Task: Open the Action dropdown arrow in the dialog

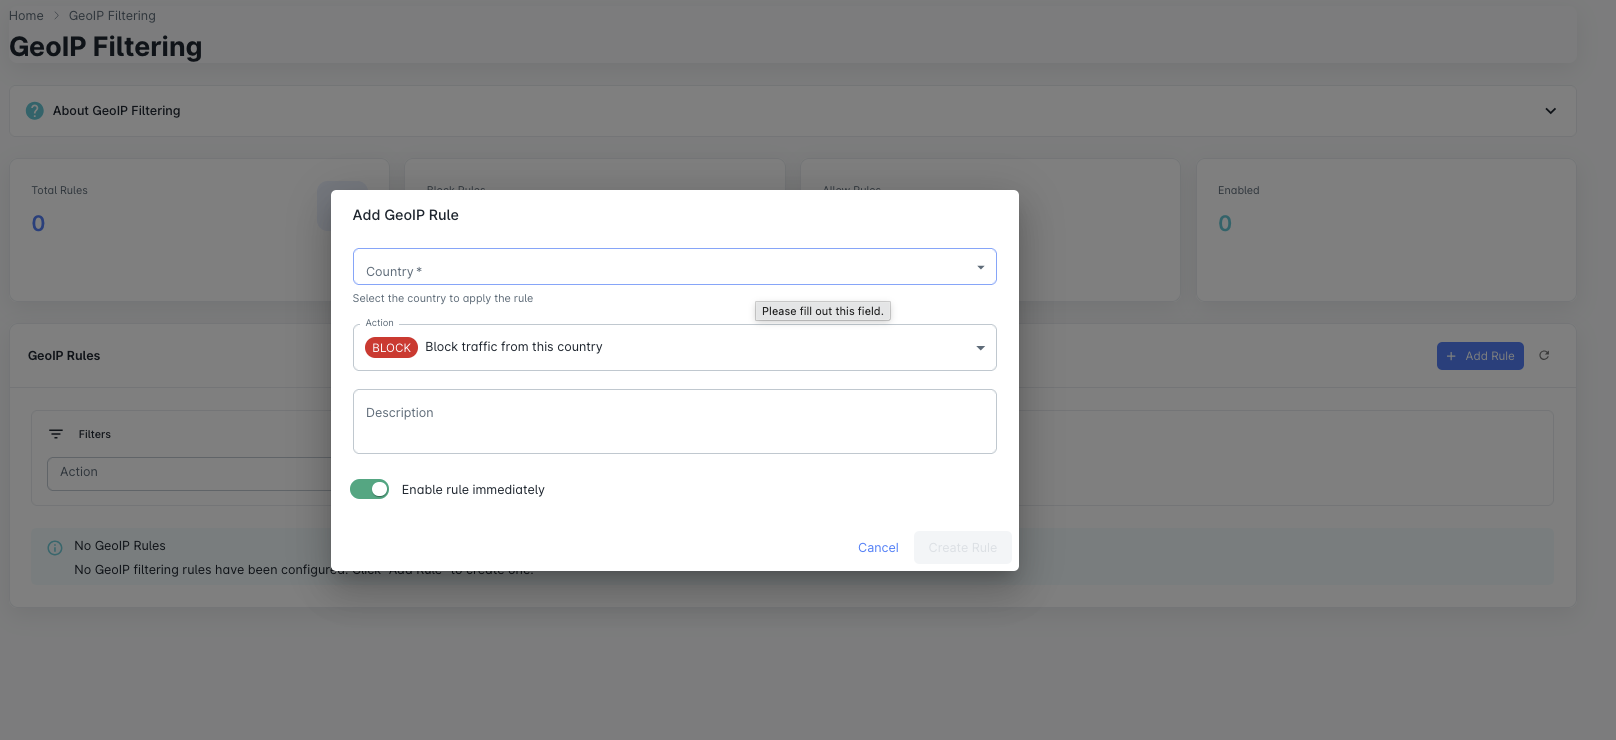Action: (980, 348)
